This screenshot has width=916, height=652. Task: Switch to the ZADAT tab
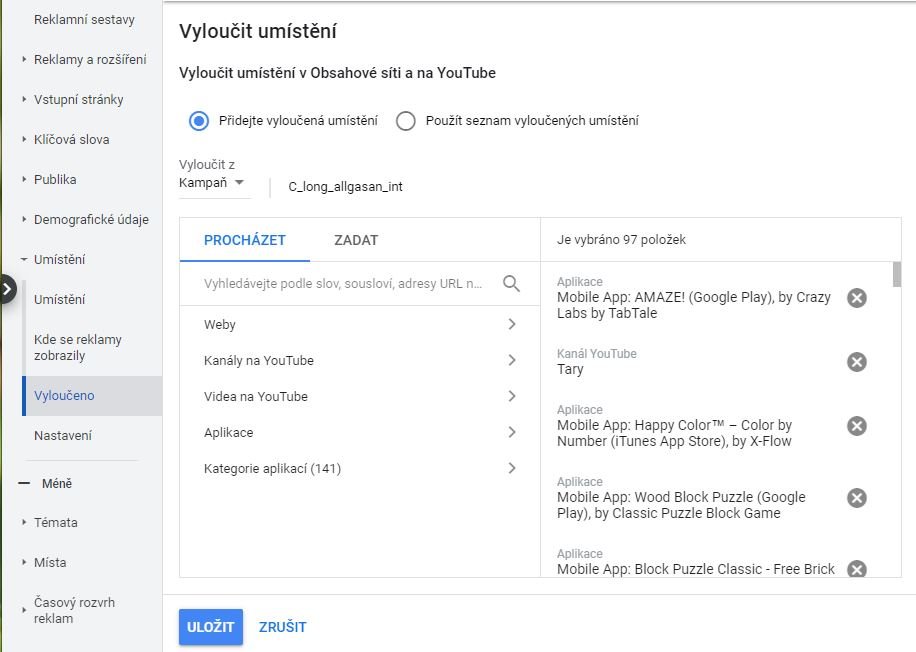[356, 240]
